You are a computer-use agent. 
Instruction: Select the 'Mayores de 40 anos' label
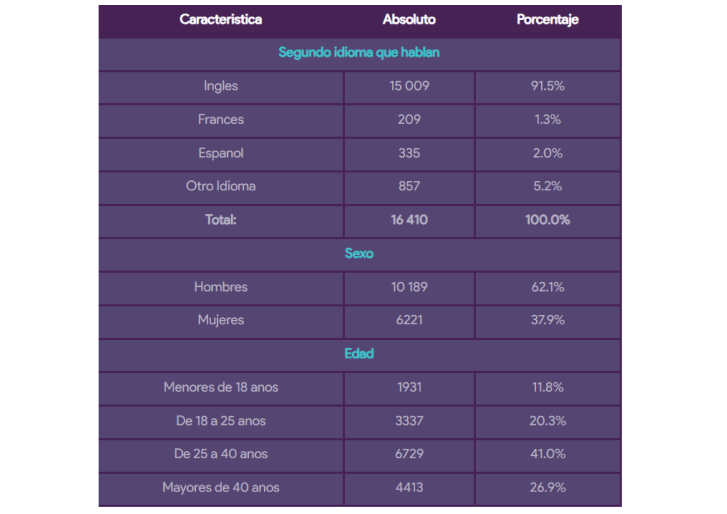221,488
